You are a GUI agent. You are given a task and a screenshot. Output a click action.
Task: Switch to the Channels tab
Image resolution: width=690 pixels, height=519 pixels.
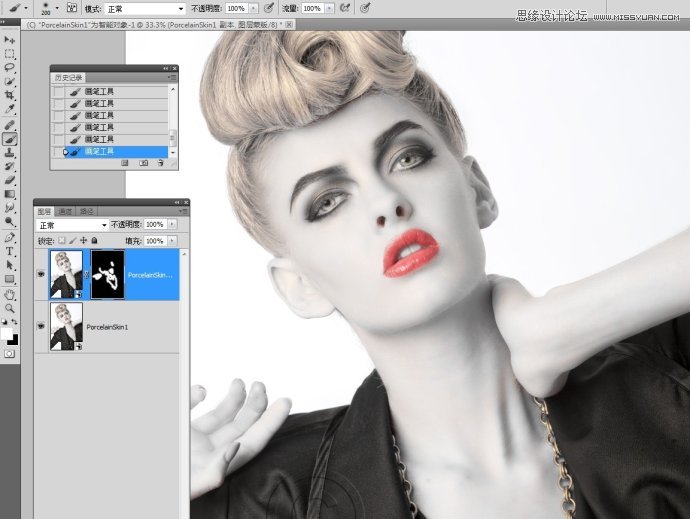tap(65, 212)
